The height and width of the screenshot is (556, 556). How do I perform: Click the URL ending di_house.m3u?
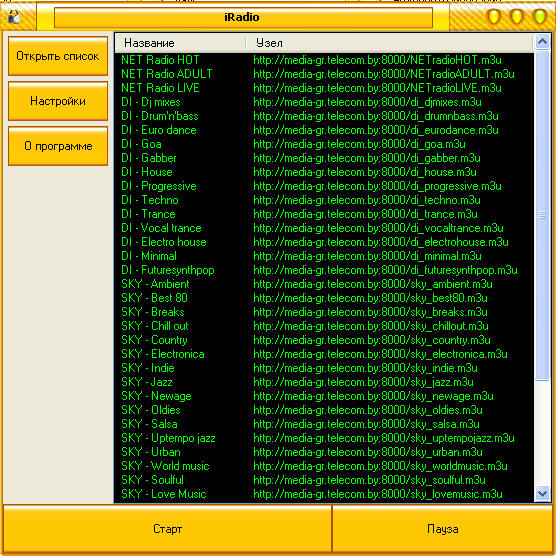365,172
